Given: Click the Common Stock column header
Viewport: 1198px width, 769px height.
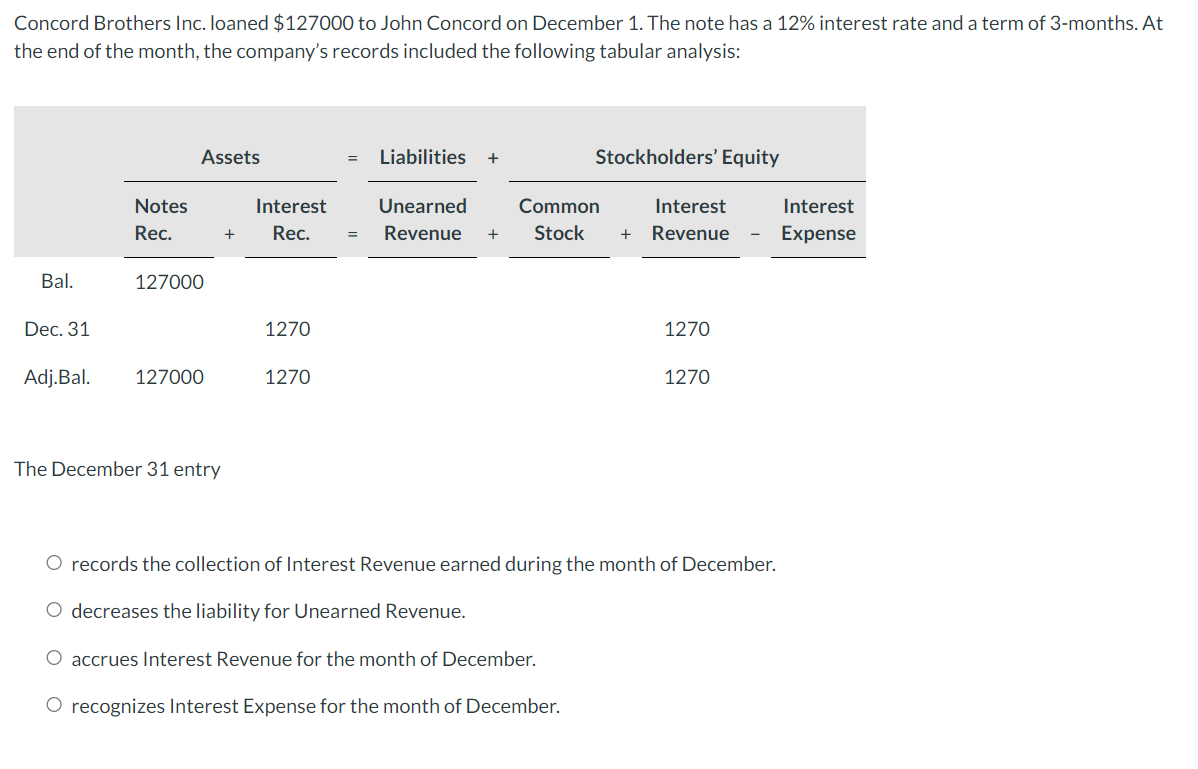Looking at the screenshot, I should tap(559, 219).
